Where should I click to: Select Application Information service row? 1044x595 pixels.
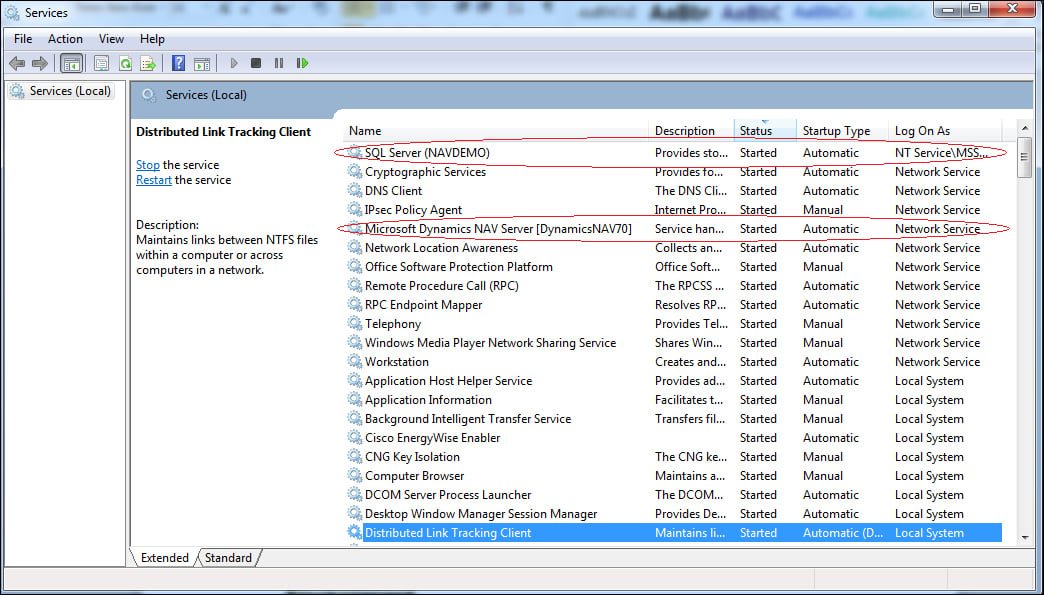[x=674, y=400]
